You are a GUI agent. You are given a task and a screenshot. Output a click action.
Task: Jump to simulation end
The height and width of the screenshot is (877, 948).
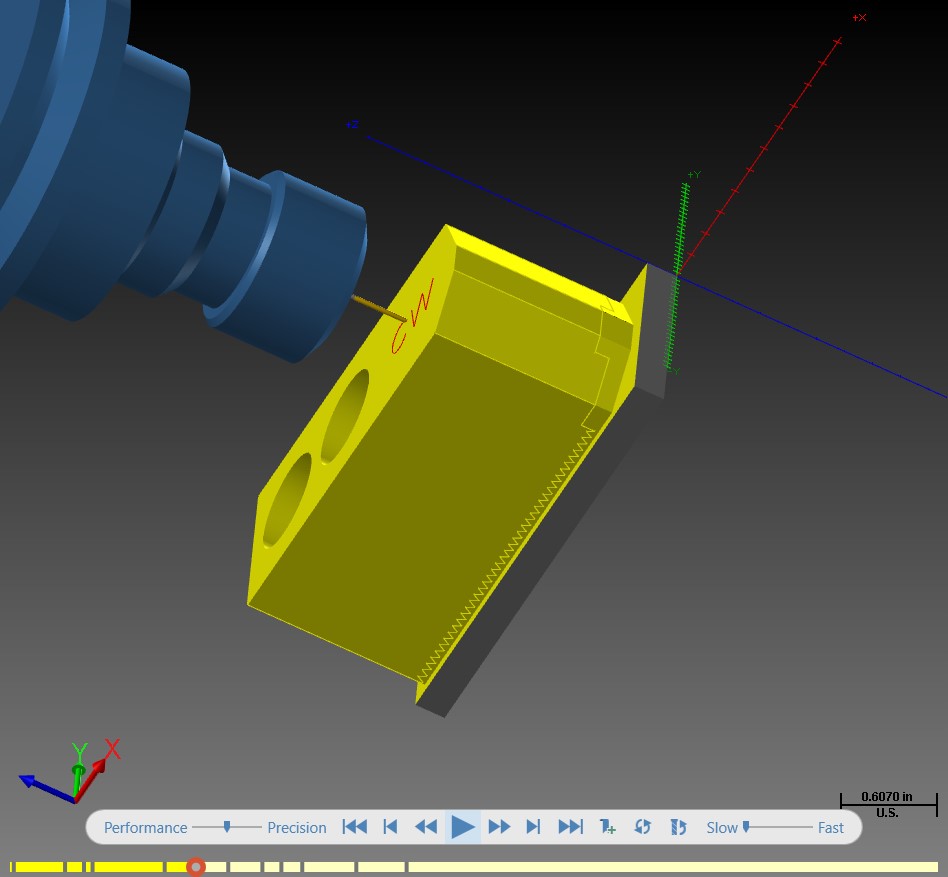click(570, 827)
